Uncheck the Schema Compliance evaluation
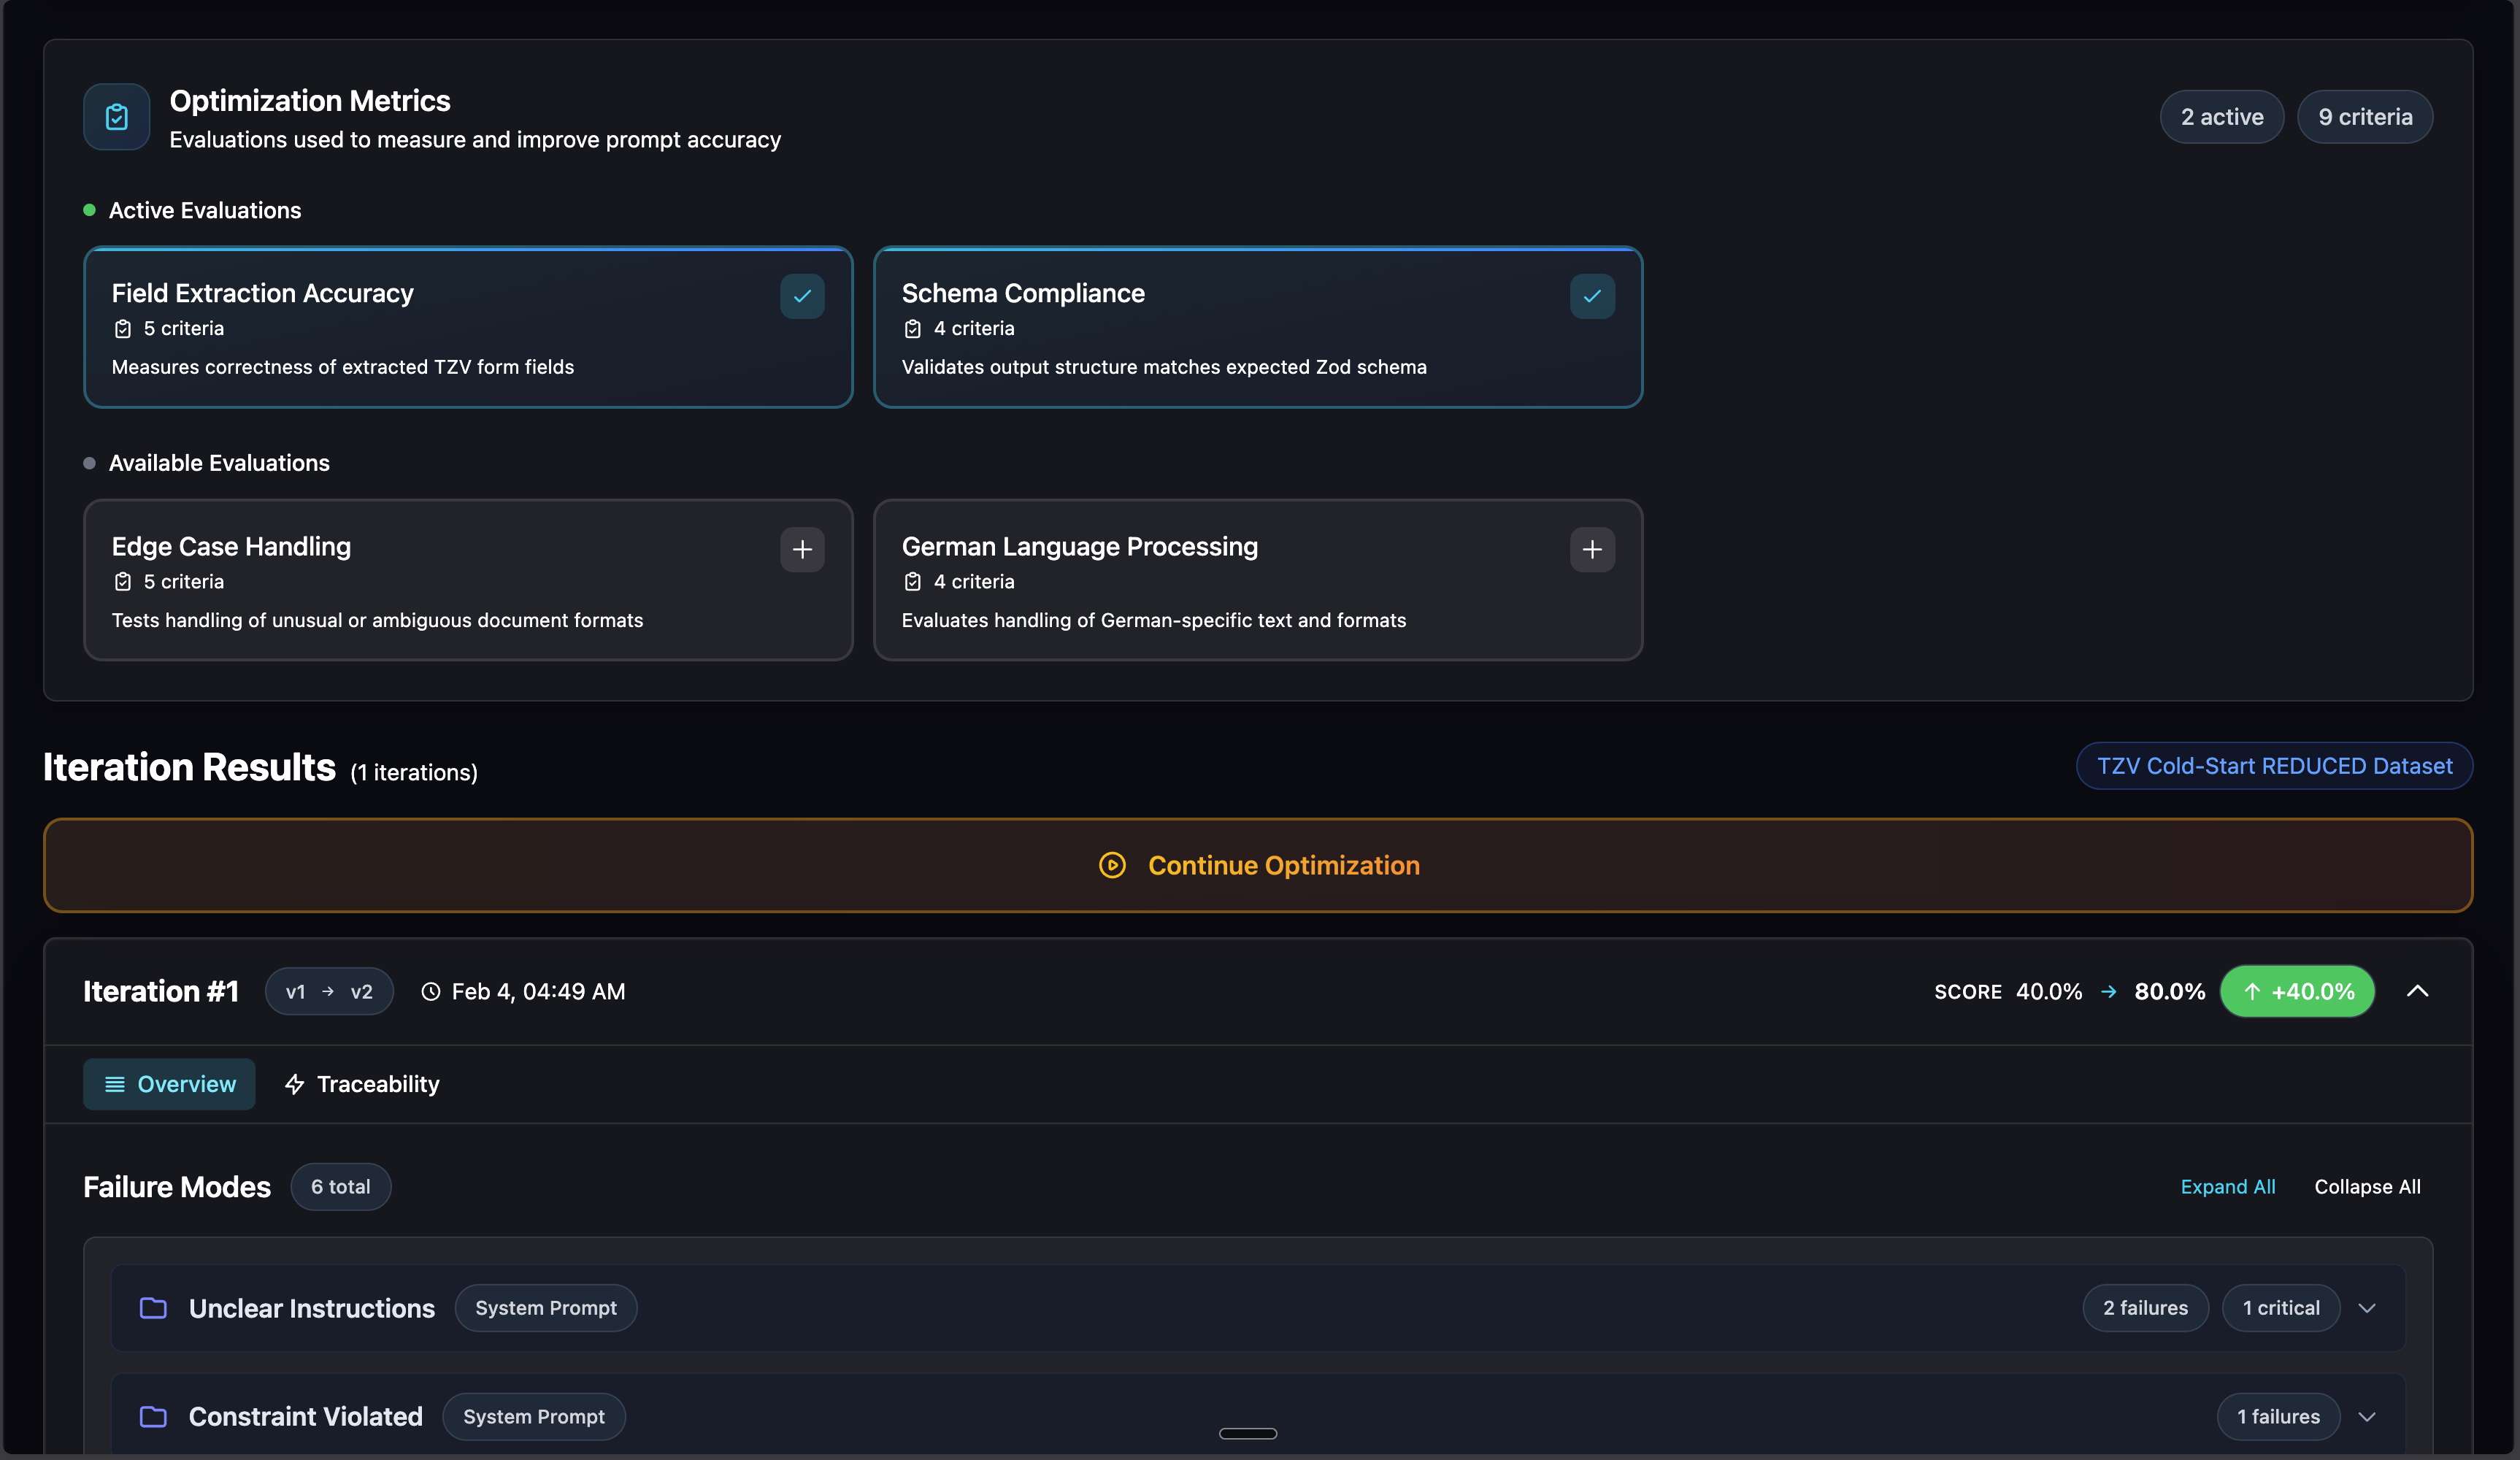 (x=1592, y=296)
